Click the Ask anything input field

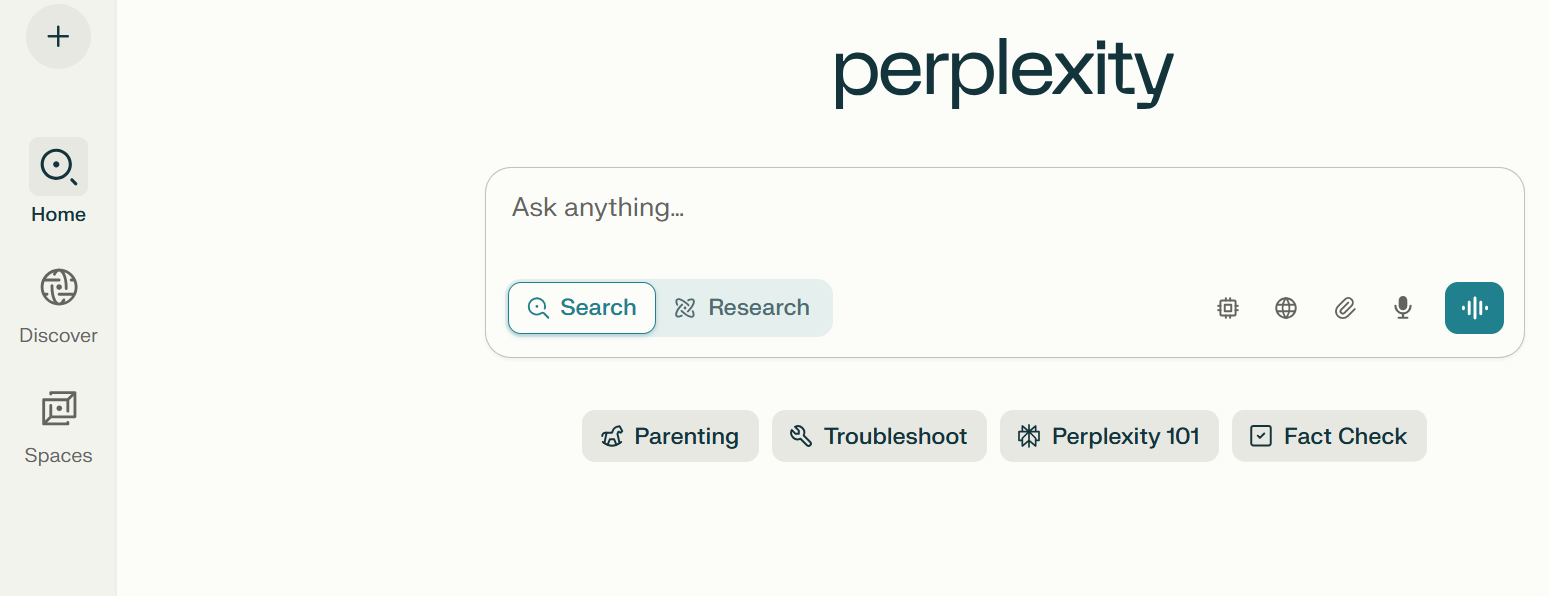[x=1004, y=223]
